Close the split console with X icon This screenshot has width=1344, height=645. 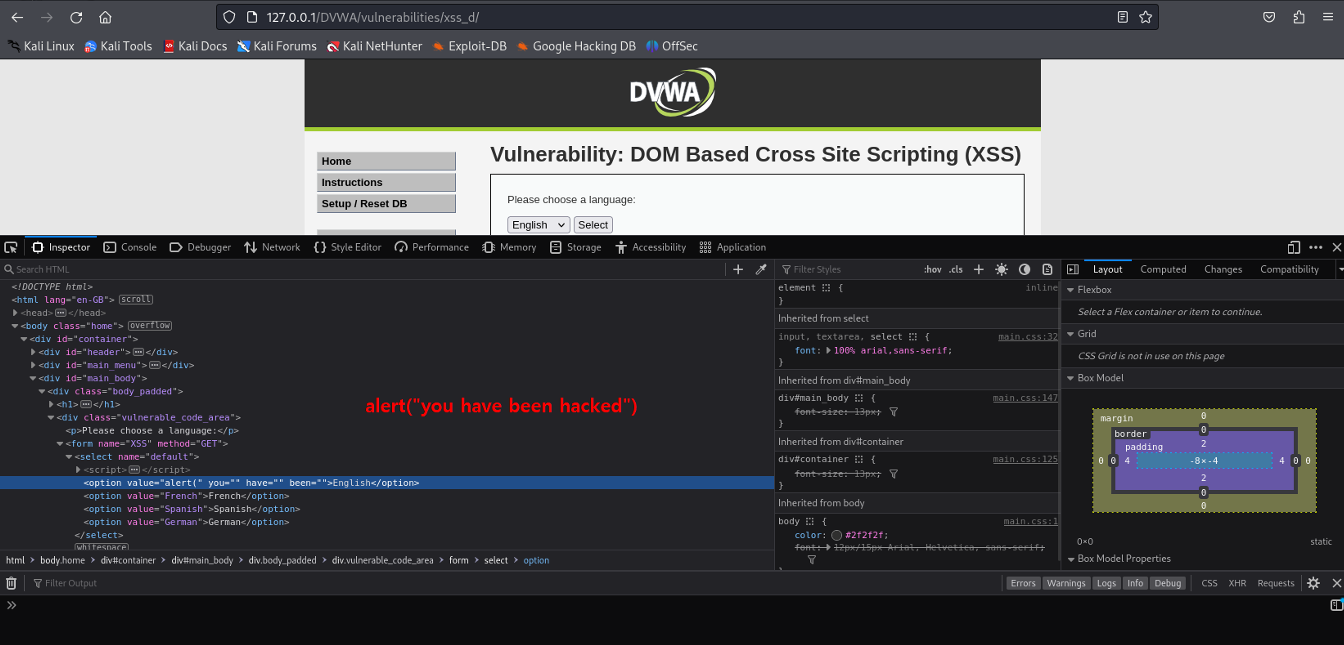point(1335,583)
